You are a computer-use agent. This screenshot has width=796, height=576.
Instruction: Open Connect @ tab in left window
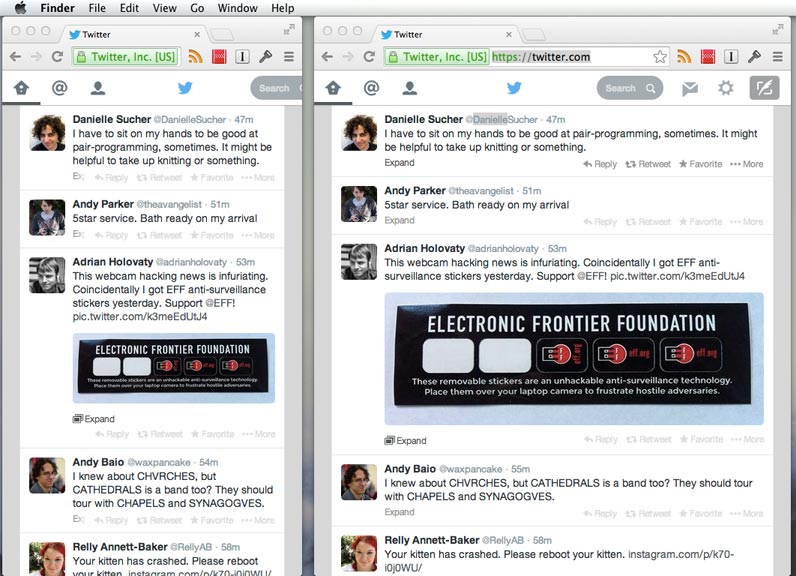[59, 88]
